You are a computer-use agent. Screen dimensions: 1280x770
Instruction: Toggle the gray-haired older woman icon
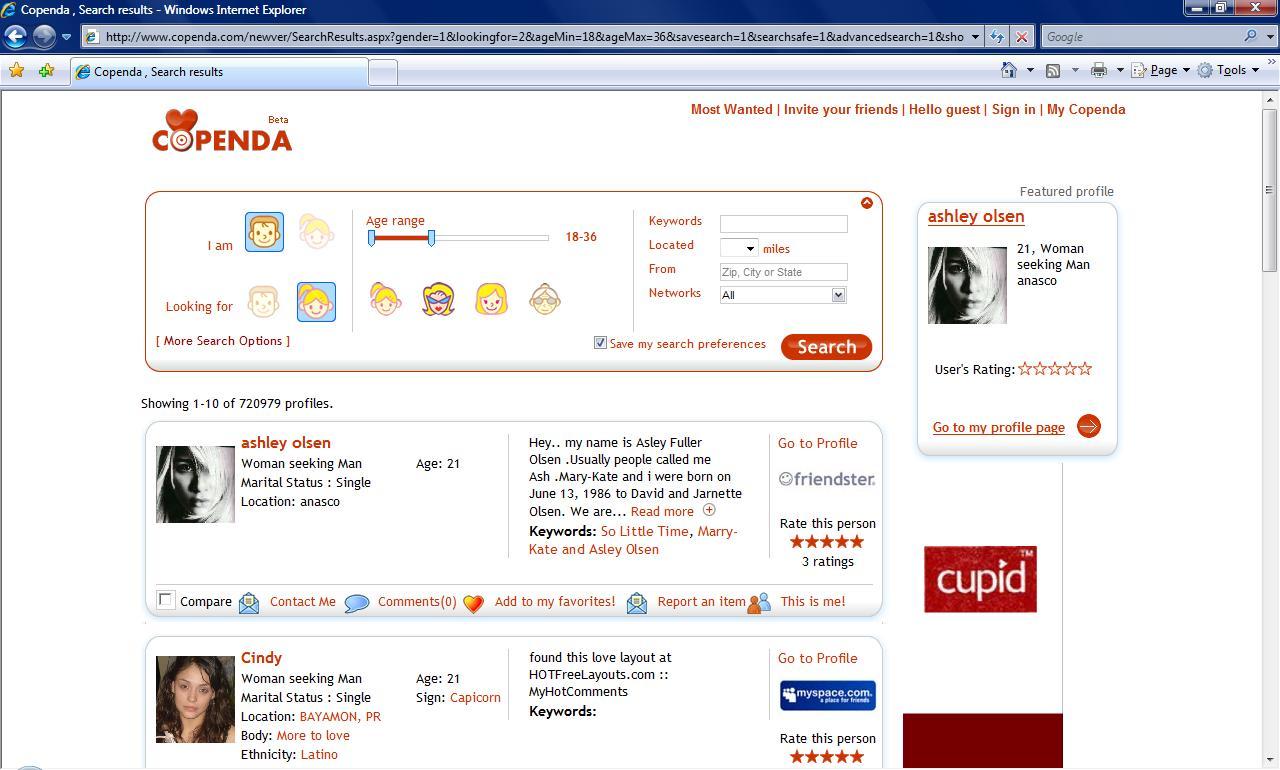click(x=544, y=299)
